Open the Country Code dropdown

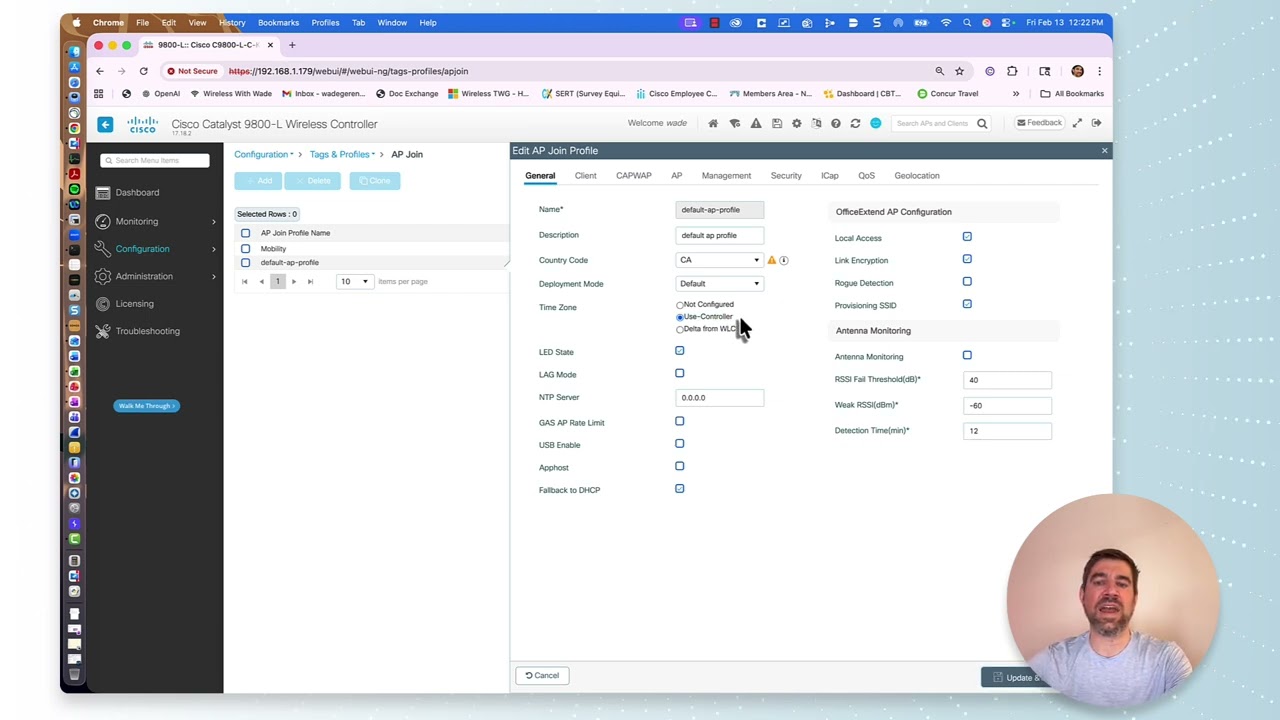720,260
